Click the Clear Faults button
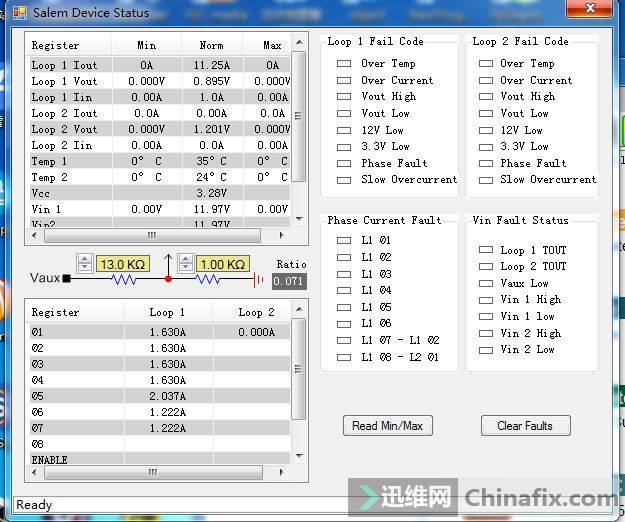 click(525, 426)
